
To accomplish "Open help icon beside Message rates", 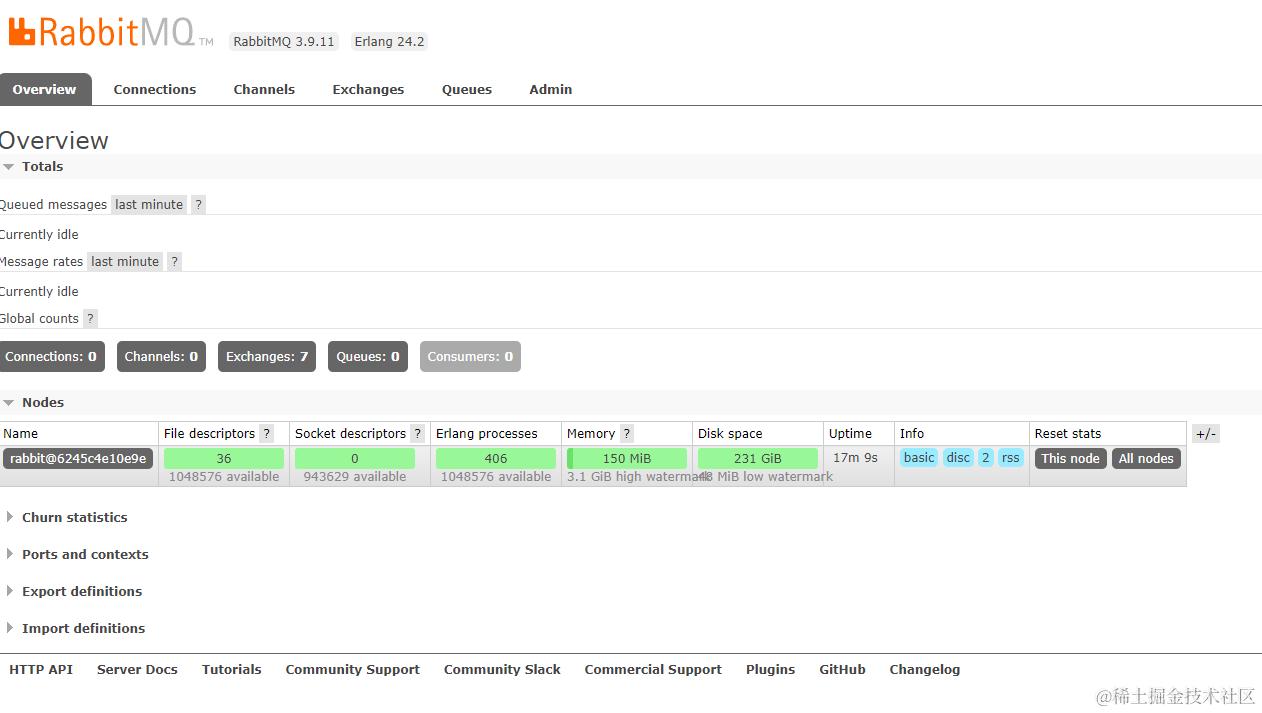I will pos(174,261).
